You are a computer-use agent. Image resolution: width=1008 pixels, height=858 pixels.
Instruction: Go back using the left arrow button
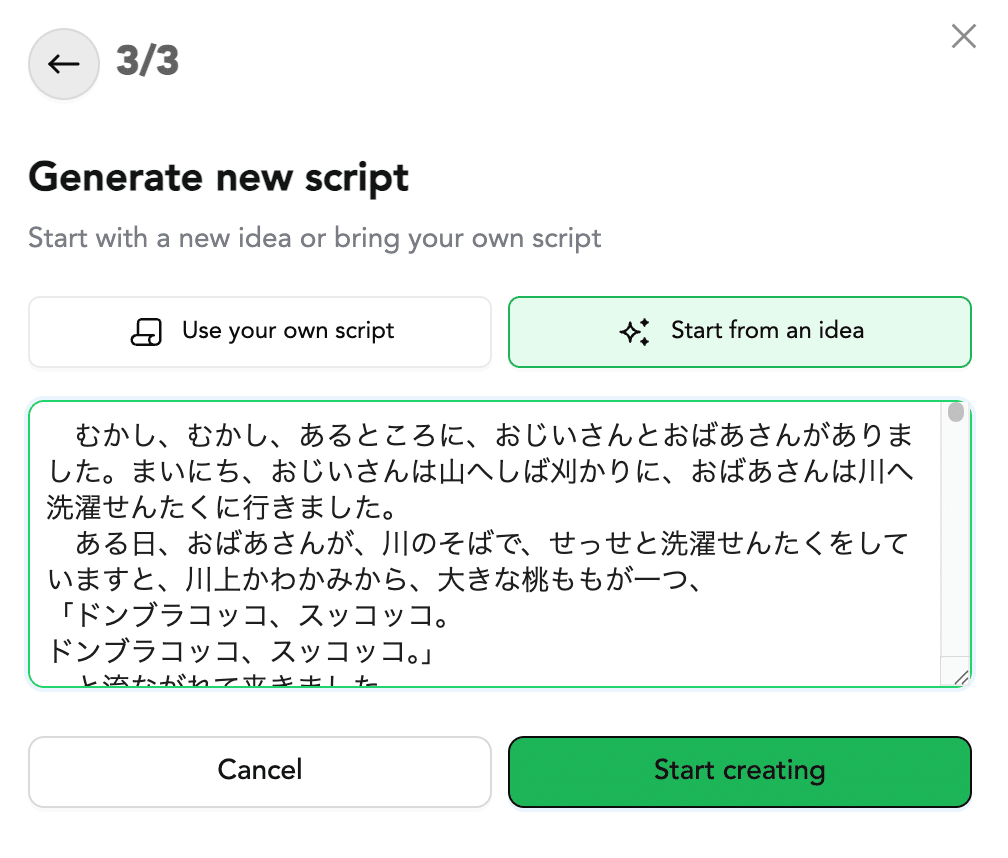(x=64, y=64)
